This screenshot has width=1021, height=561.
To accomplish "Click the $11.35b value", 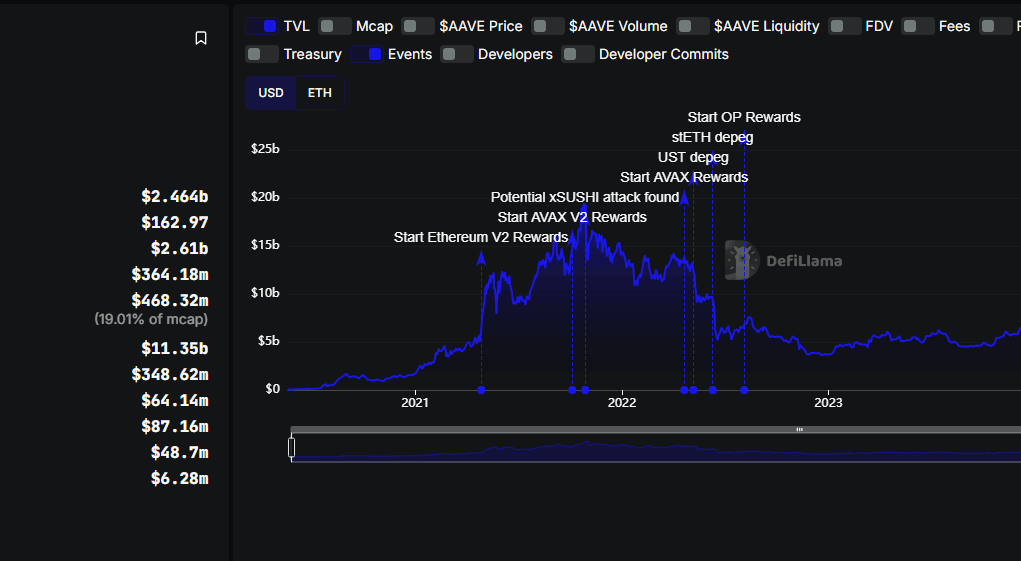I will click(175, 349).
